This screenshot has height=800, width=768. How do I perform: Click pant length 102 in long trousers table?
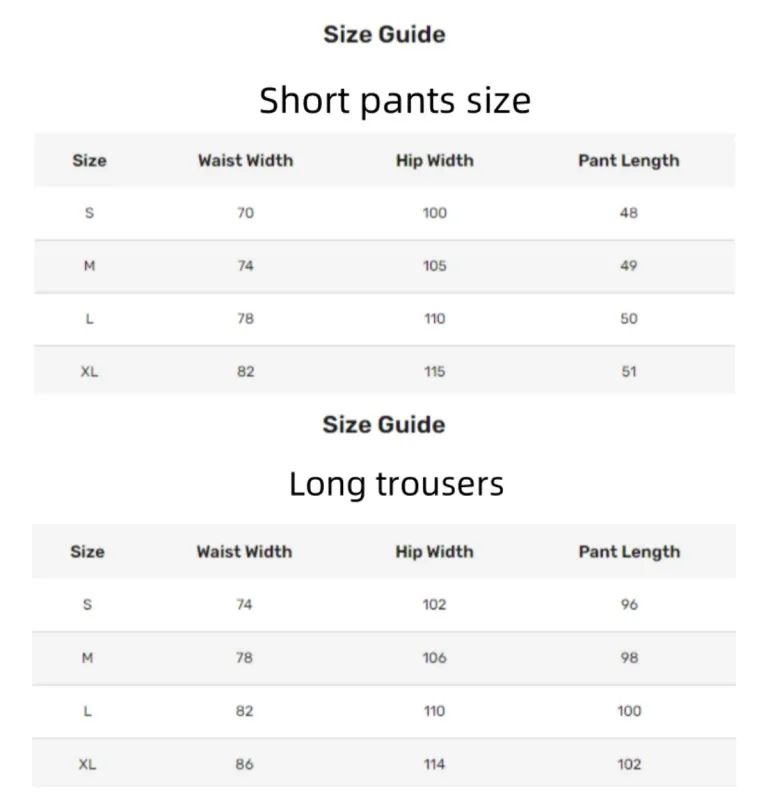pyautogui.click(x=628, y=764)
